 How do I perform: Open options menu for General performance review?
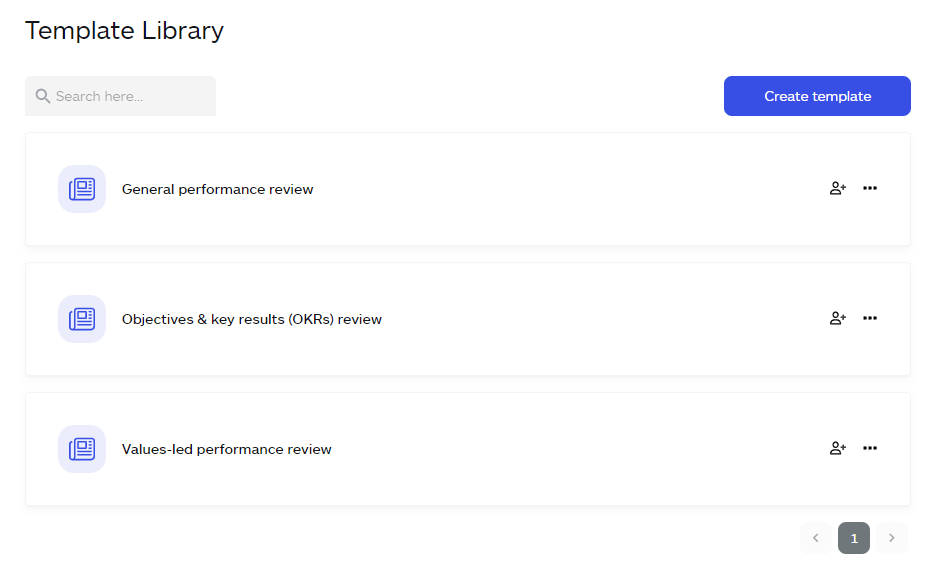[x=870, y=188]
